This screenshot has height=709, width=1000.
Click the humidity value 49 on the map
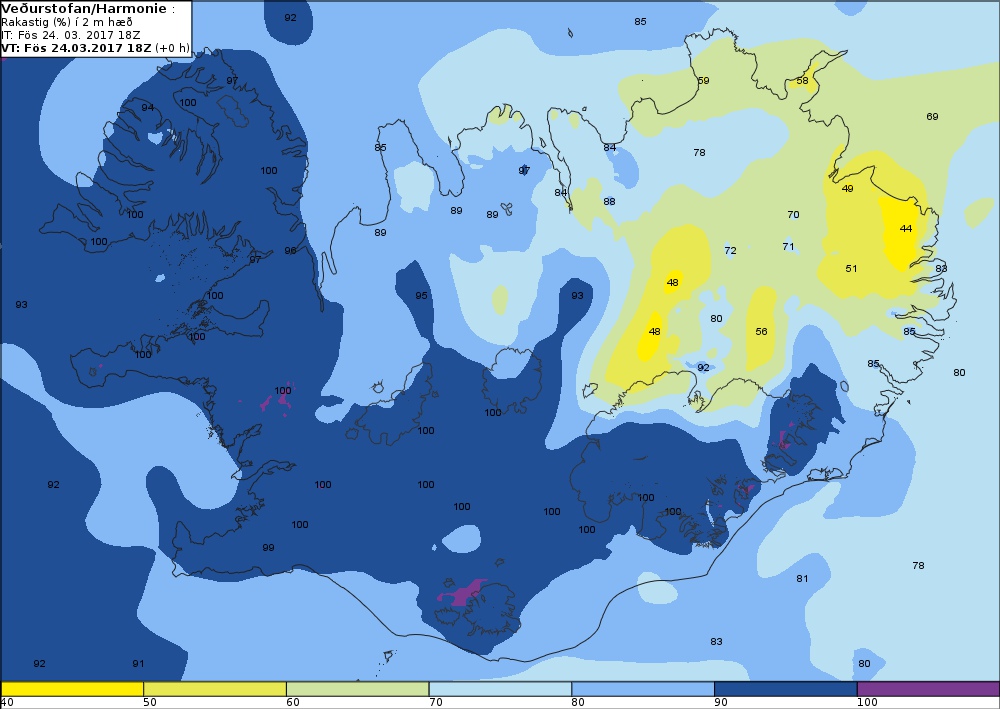[x=848, y=188]
